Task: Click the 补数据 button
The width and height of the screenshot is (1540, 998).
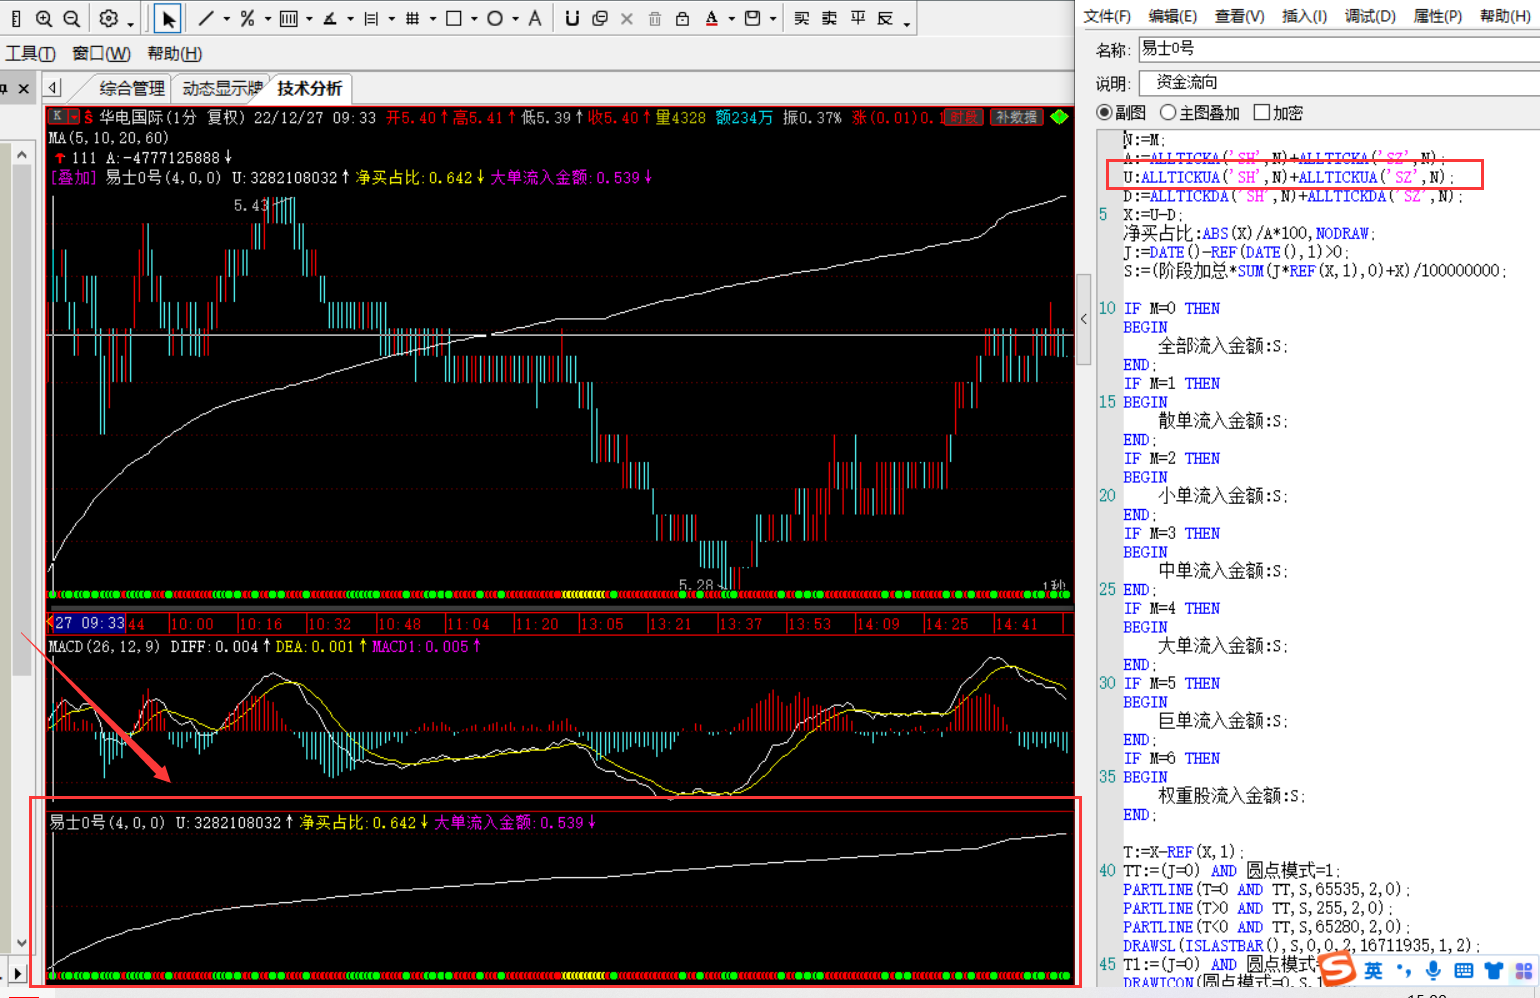Action: pos(1016,117)
